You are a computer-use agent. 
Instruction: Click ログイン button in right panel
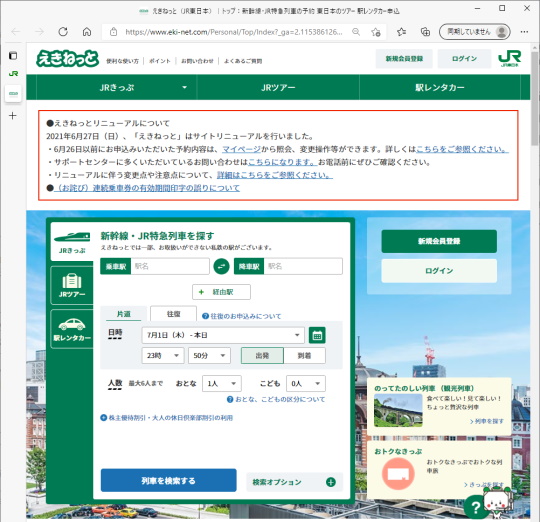click(x=439, y=271)
